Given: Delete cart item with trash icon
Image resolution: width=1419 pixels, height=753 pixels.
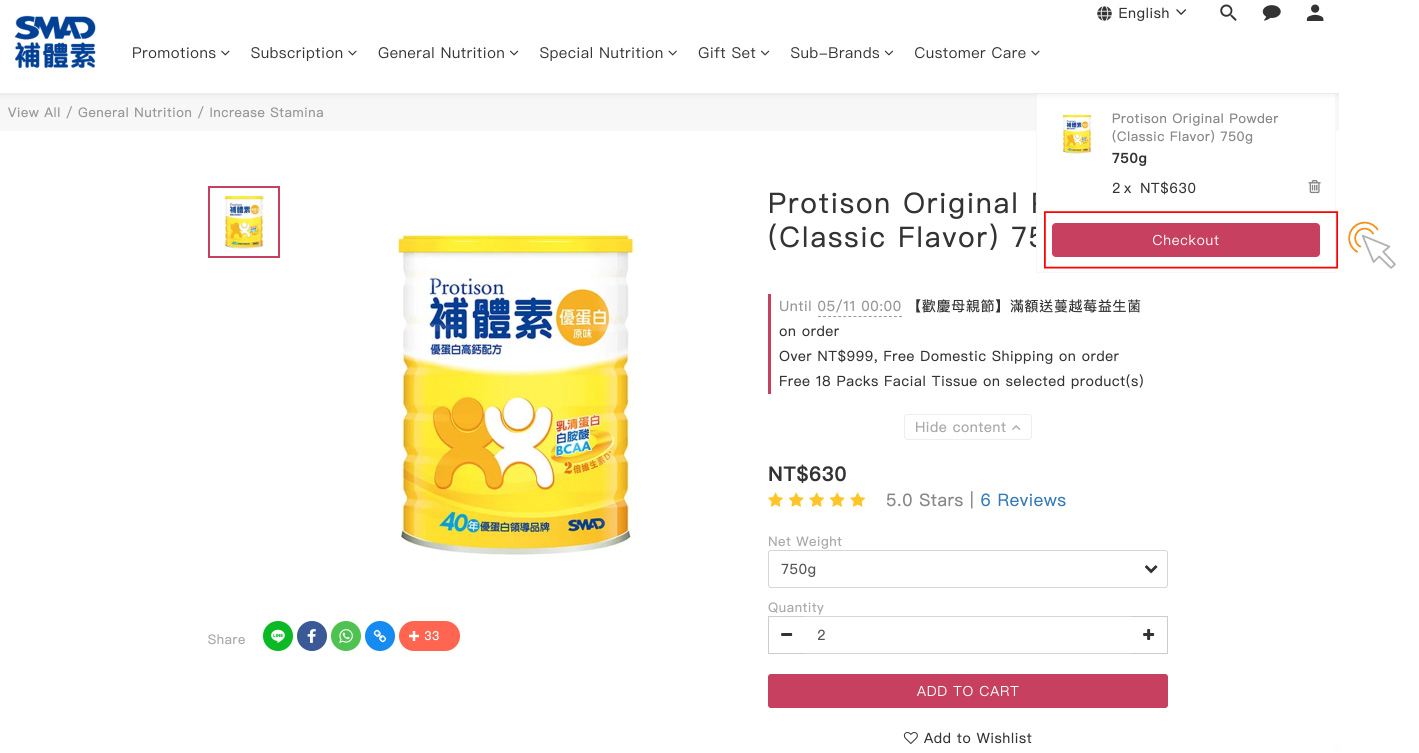Looking at the screenshot, I should tap(1314, 187).
